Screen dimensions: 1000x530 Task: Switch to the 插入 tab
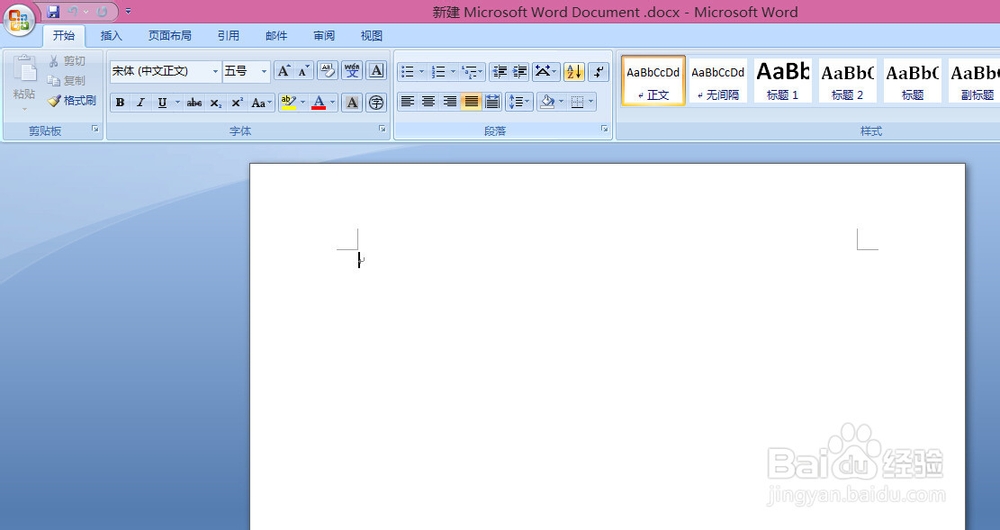111,36
